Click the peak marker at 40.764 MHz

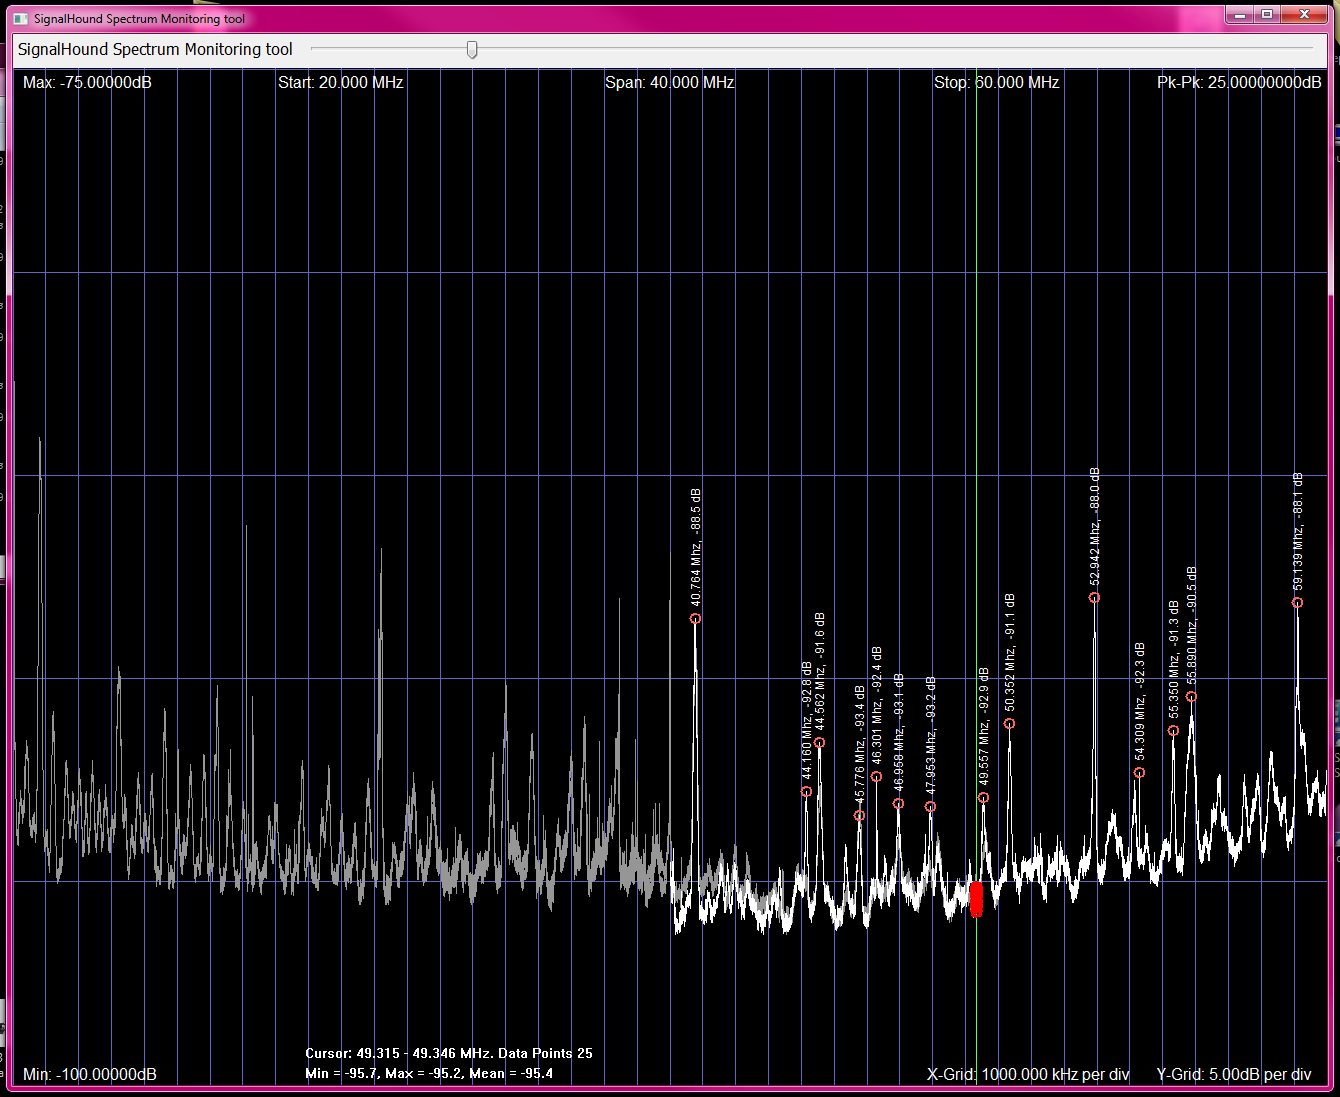click(x=695, y=619)
